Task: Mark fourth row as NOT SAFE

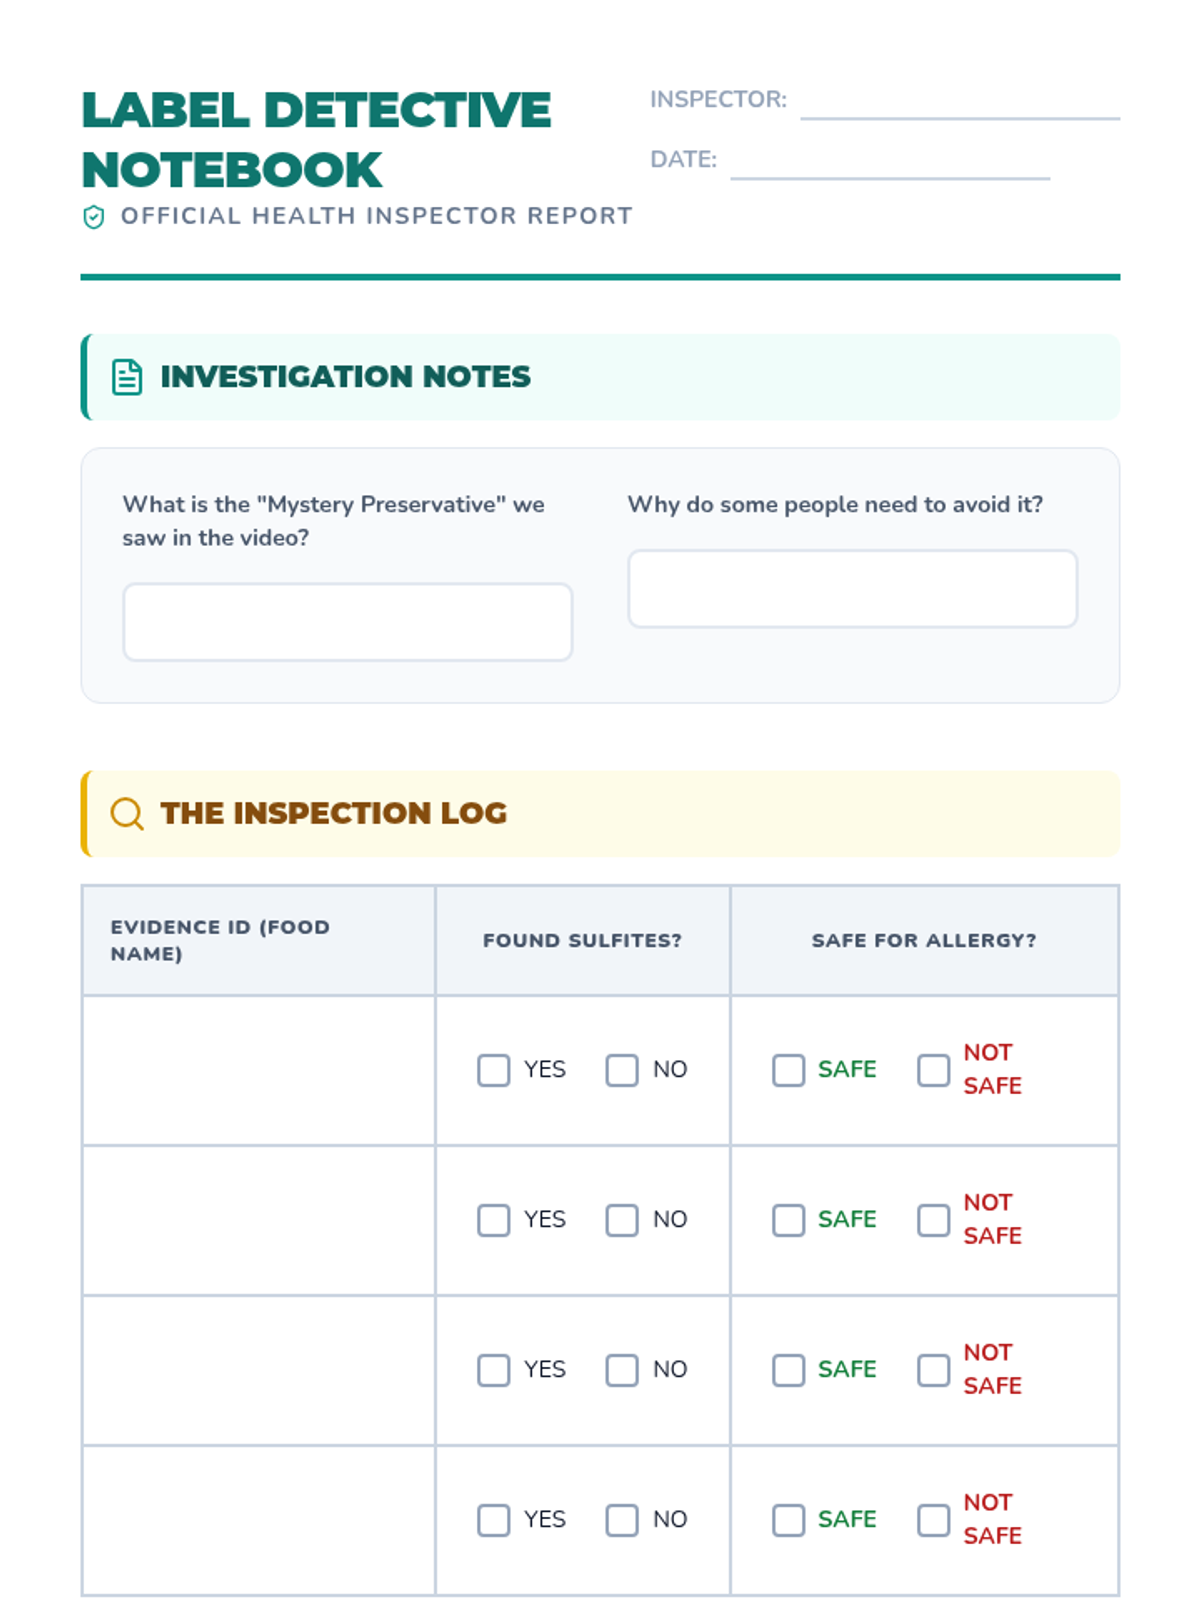Action: (934, 1520)
